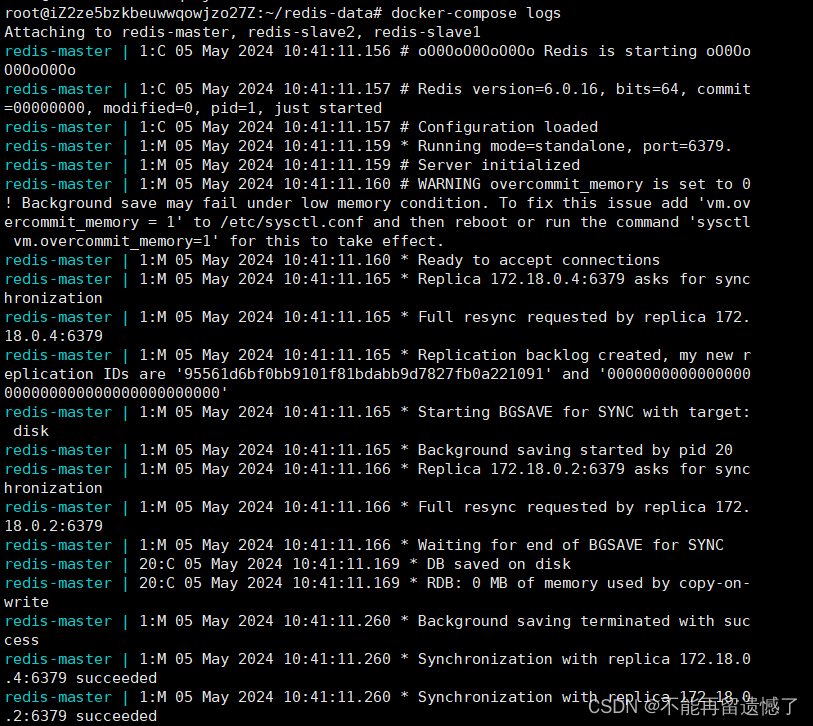Viewport: 813px width, 726px height.
Task: Click 'Background saving started by pid 20'
Action: click(575, 450)
